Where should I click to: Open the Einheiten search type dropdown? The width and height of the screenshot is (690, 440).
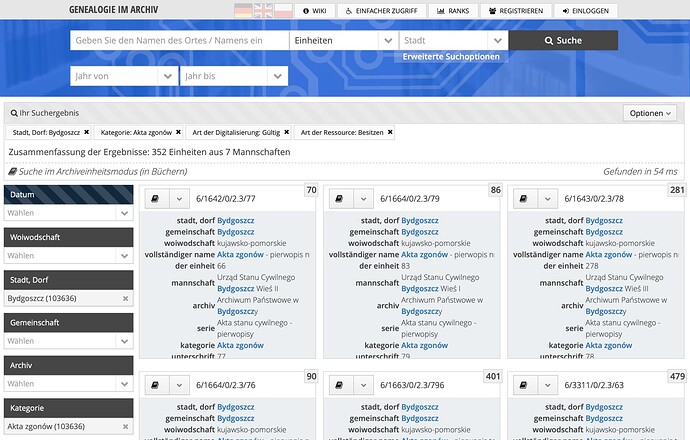[x=344, y=40]
